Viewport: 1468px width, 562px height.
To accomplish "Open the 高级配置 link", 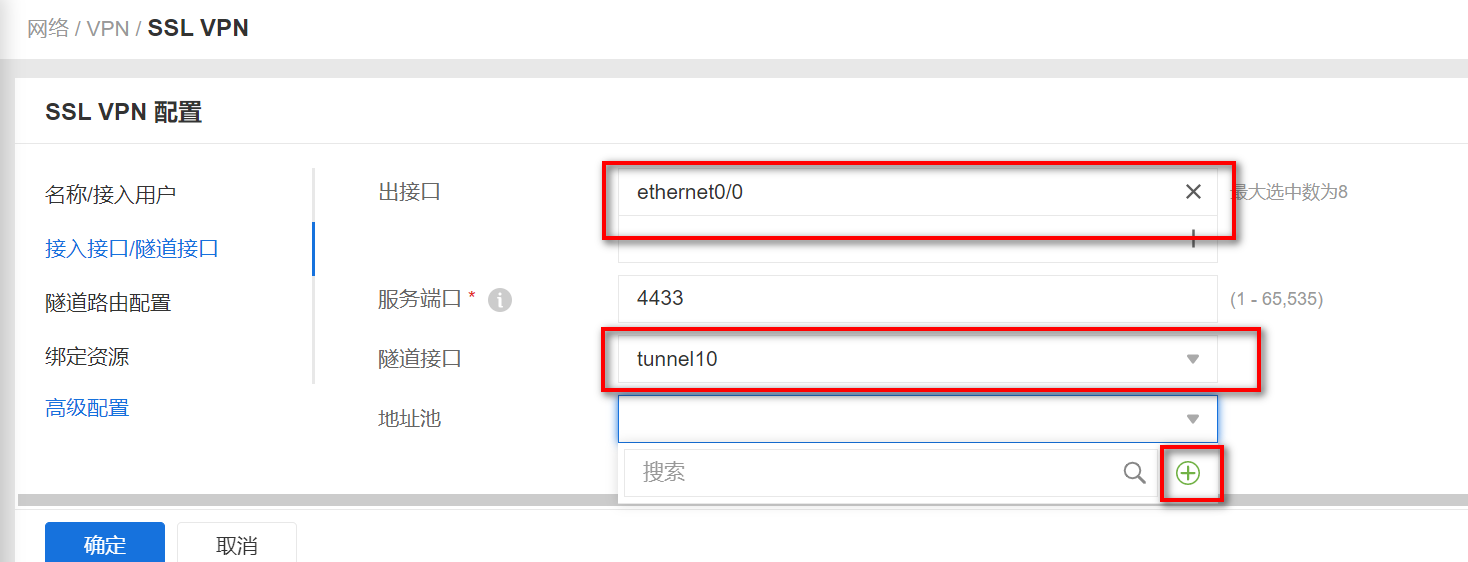I will pos(87,408).
